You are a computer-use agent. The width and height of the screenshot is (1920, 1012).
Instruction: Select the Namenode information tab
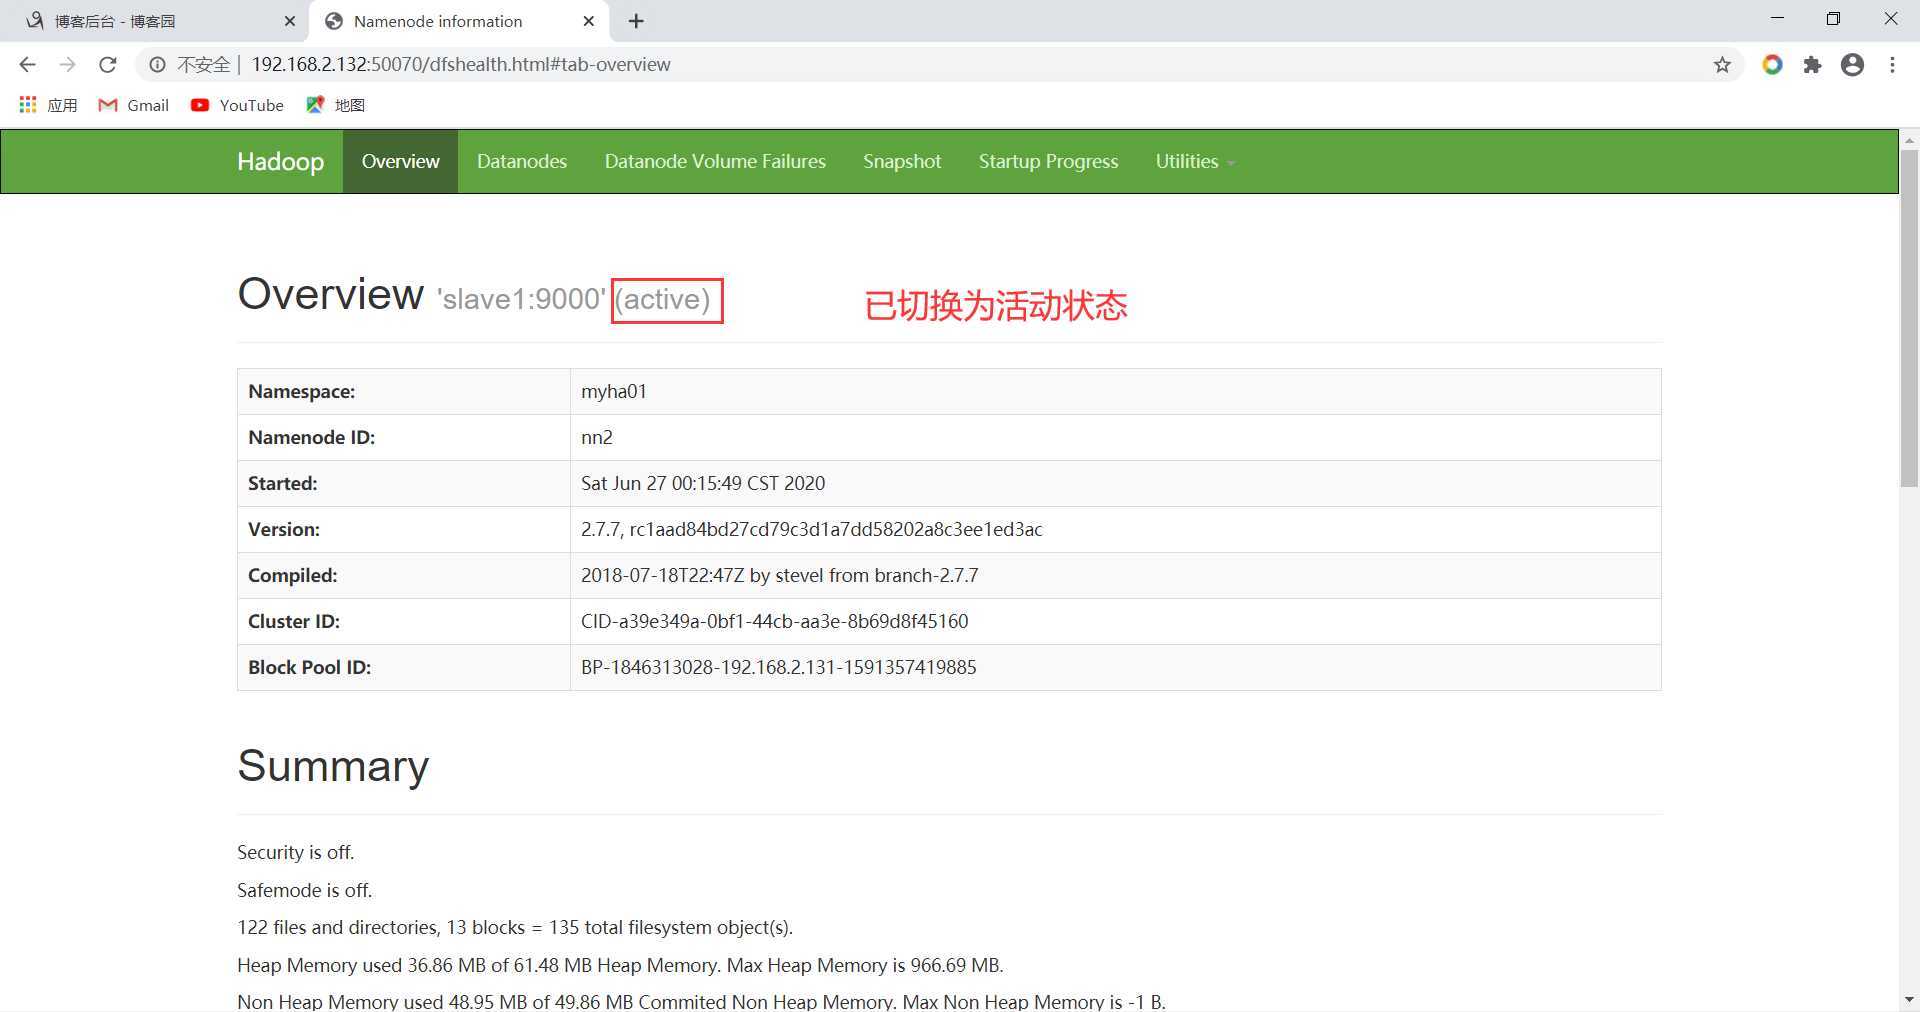pyautogui.click(x=460, y=21)
